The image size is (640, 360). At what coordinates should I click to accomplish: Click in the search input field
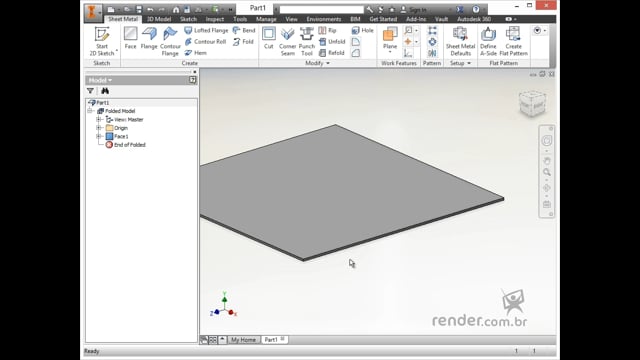tap(321, 9)
